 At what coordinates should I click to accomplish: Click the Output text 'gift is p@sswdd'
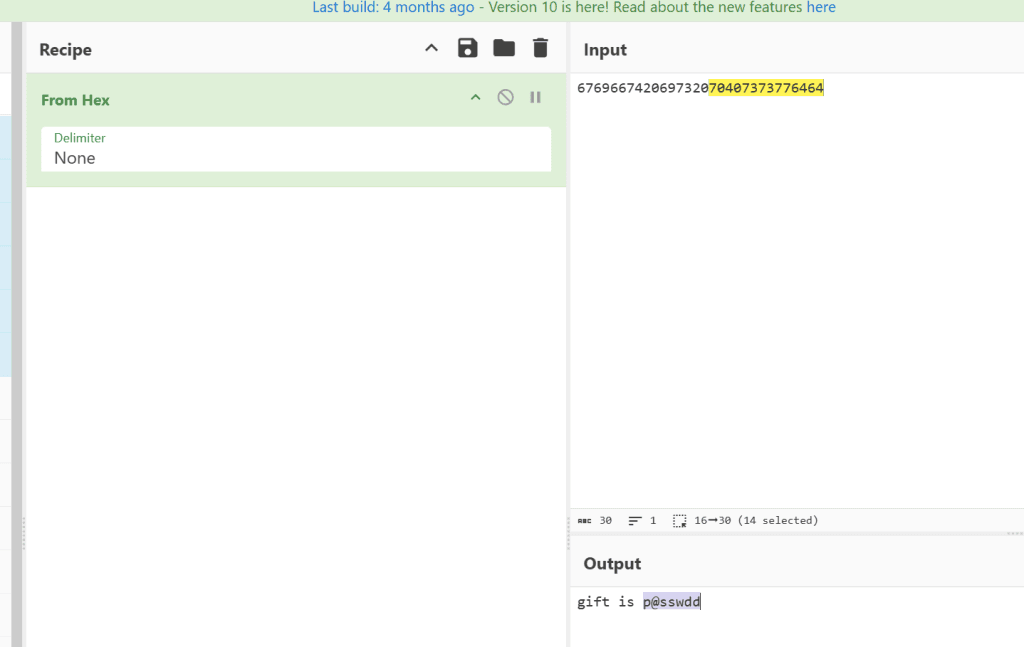click(639, 602)
